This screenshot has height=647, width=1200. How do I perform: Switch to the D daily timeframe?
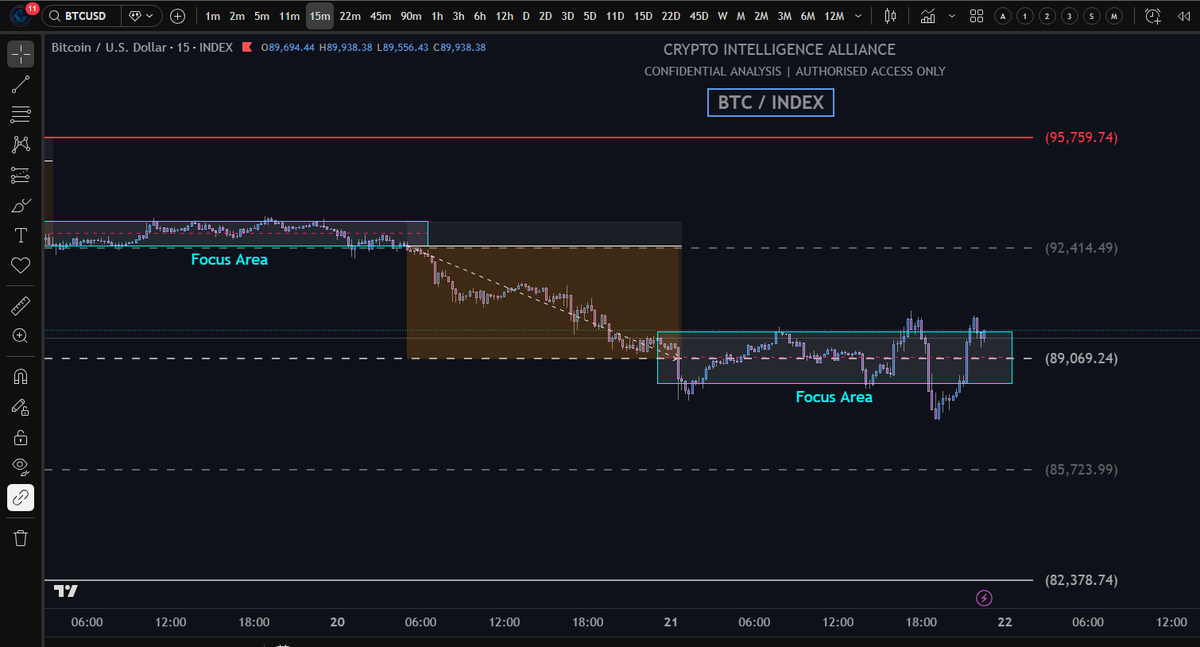(x=526, y=16)
